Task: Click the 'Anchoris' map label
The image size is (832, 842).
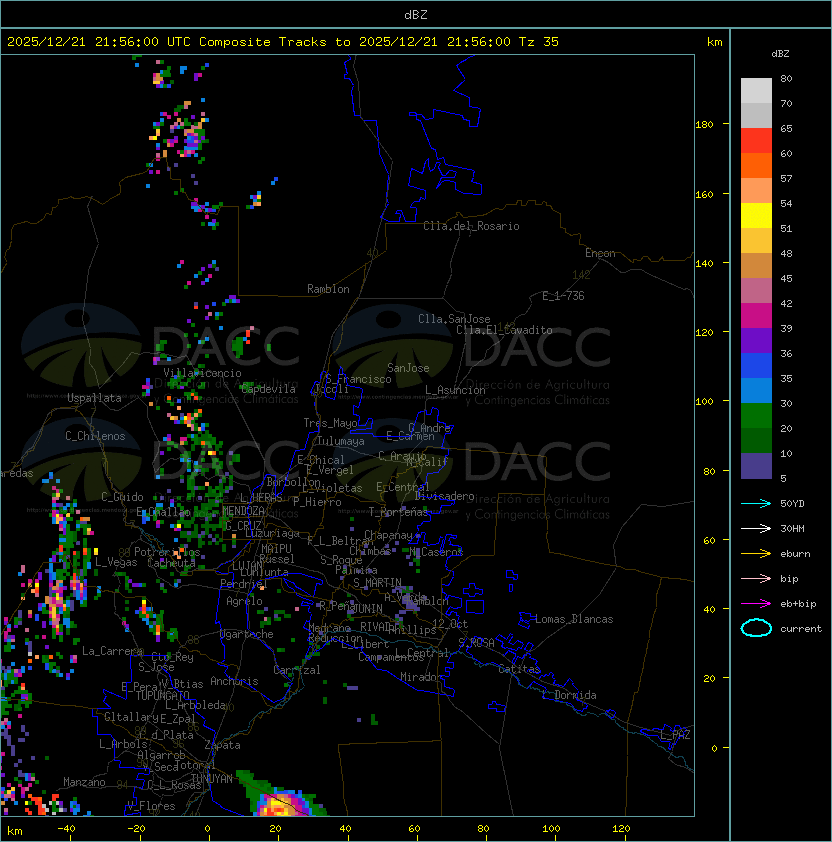Action: pos(234,681)
